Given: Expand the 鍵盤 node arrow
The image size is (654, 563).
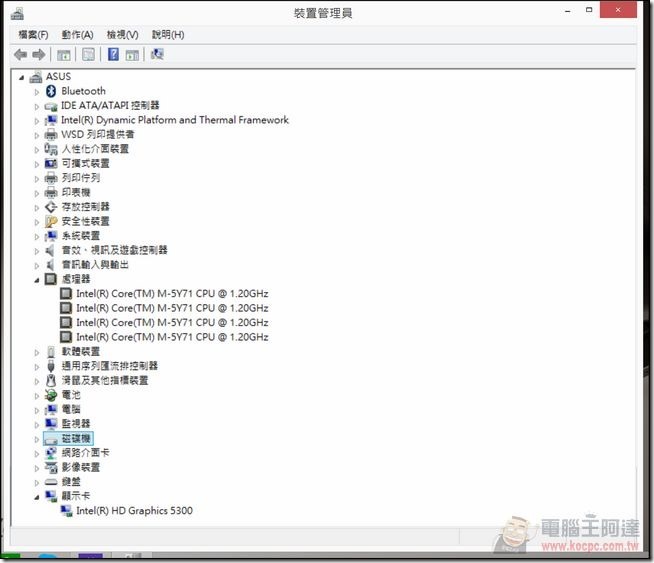Looking at the screenshot, I should (37, 483).
